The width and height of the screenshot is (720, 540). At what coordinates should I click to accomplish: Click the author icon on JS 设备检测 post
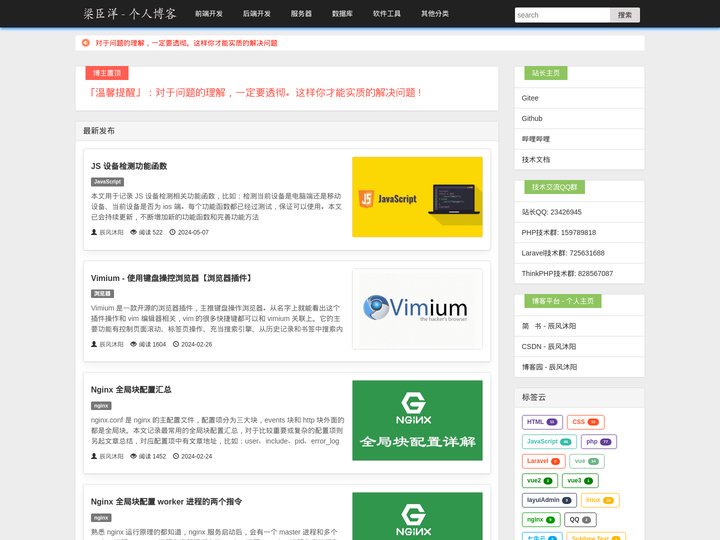tap(94, 232)
